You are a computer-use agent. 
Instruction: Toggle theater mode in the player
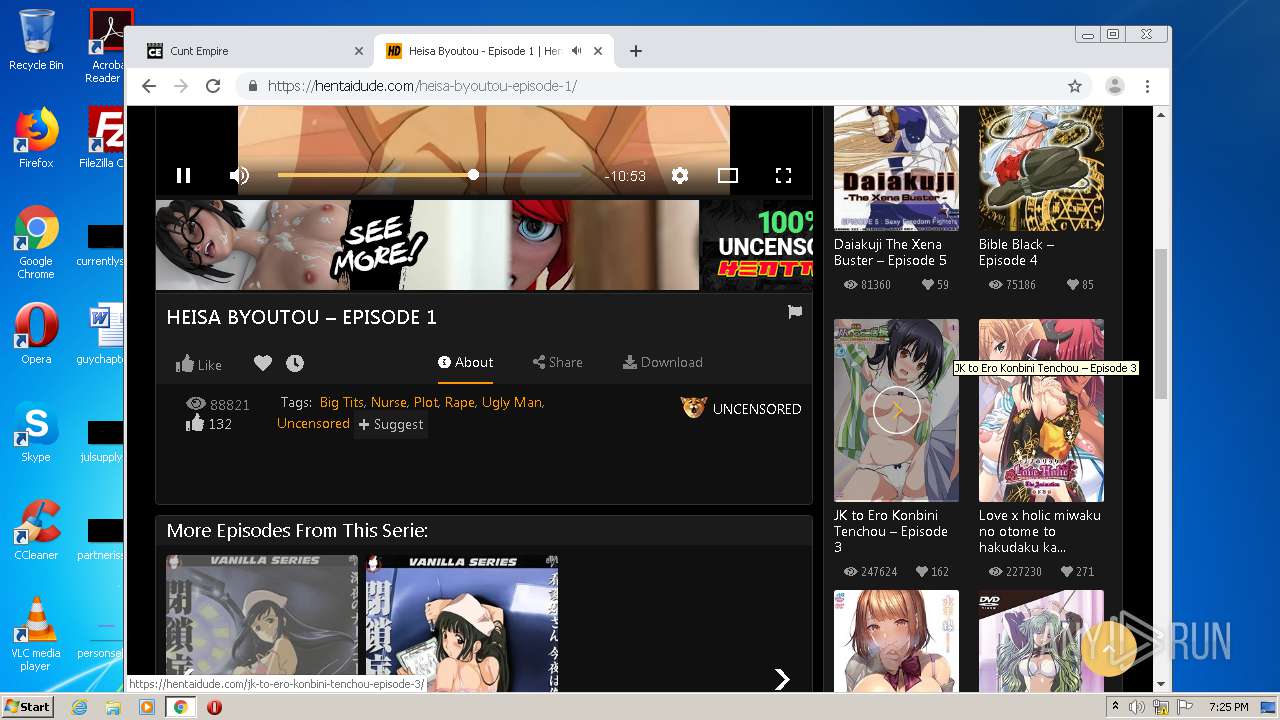728,175
